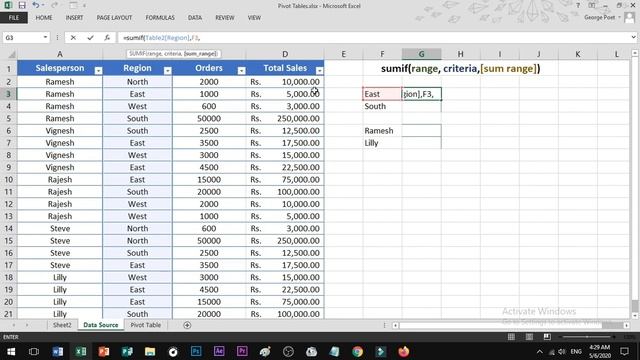Open PowerPoint from the taskbar
640x360 pixels.
104,351
